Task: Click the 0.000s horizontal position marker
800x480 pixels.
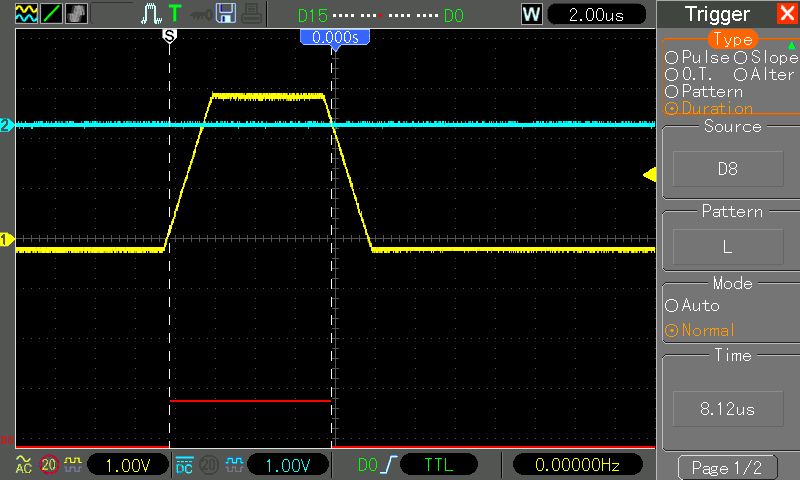Action: [335, 37]
